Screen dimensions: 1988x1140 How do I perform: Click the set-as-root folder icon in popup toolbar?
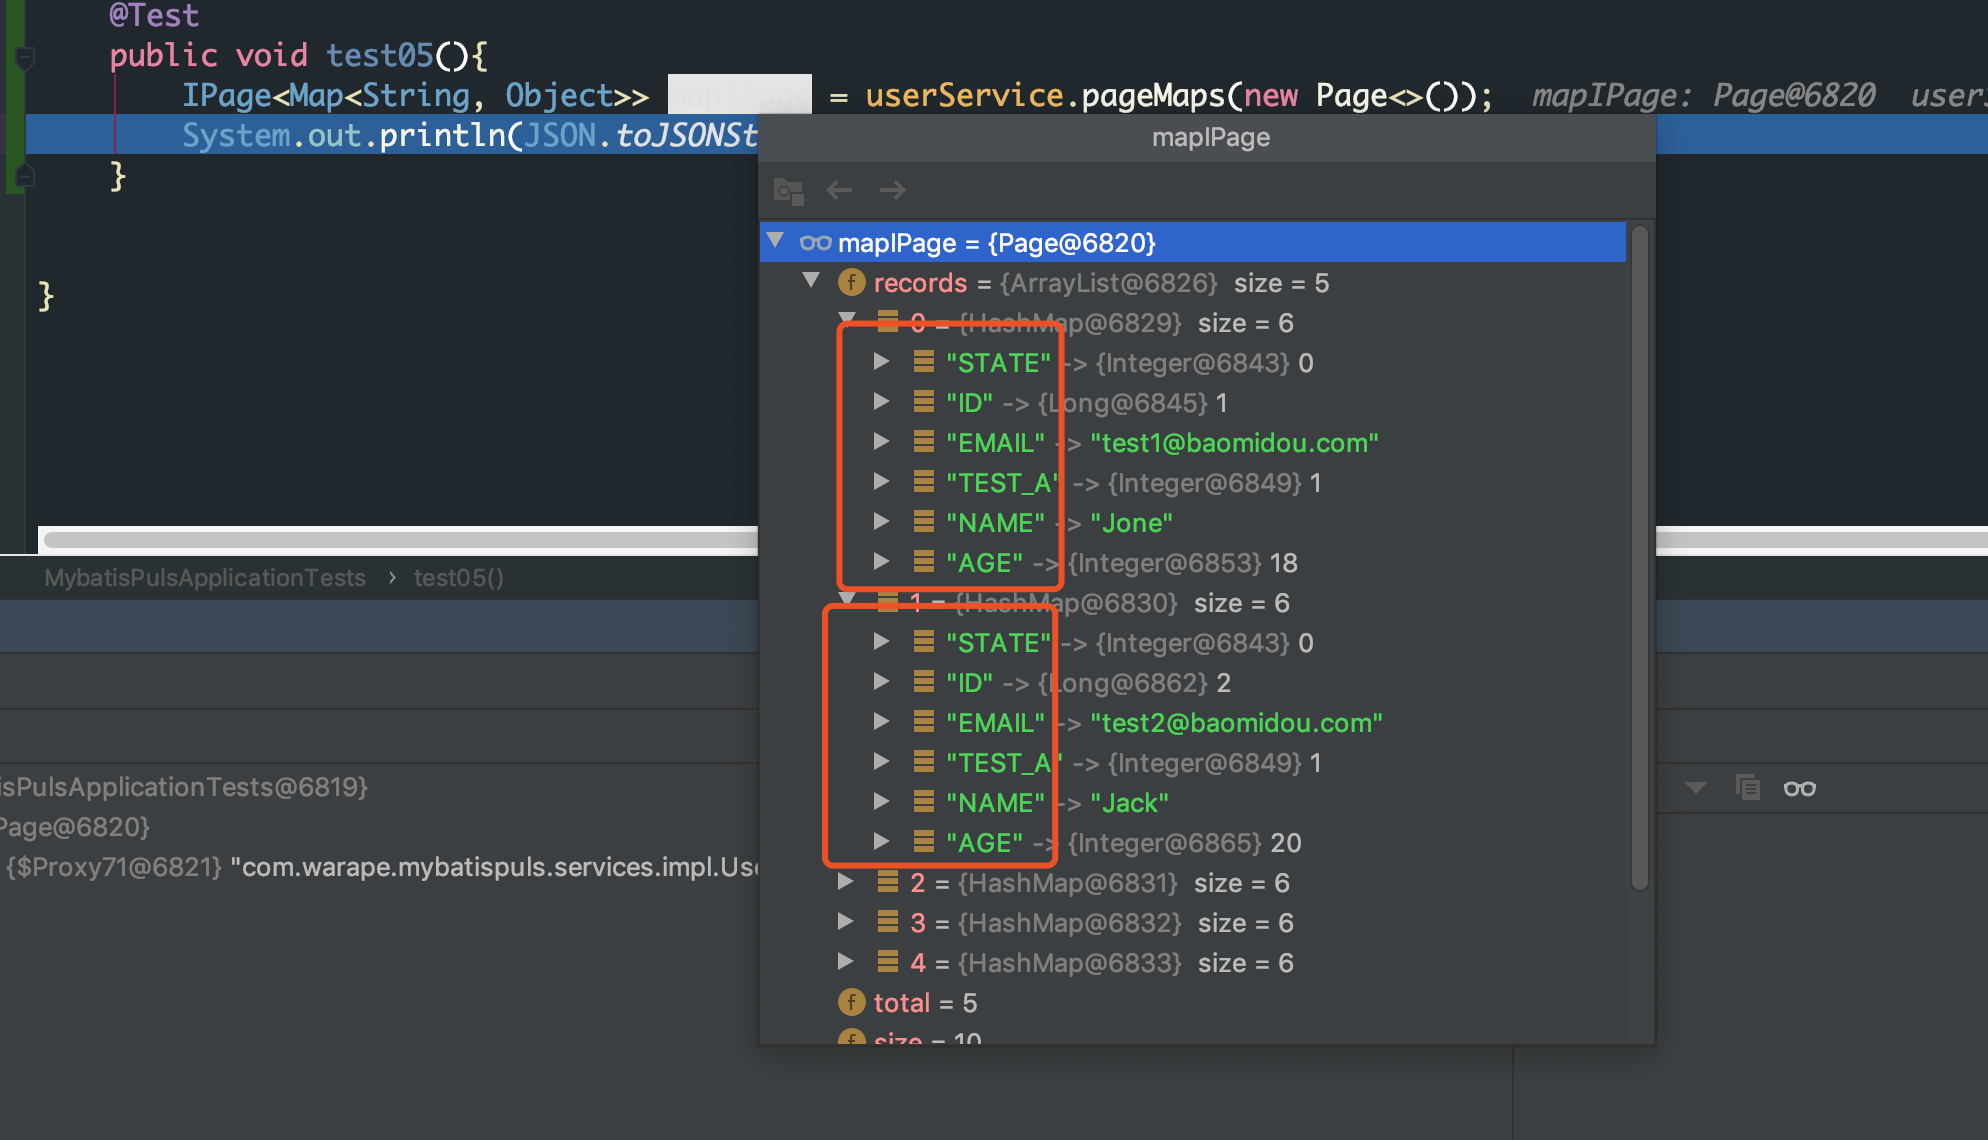[x=788, y=190]
